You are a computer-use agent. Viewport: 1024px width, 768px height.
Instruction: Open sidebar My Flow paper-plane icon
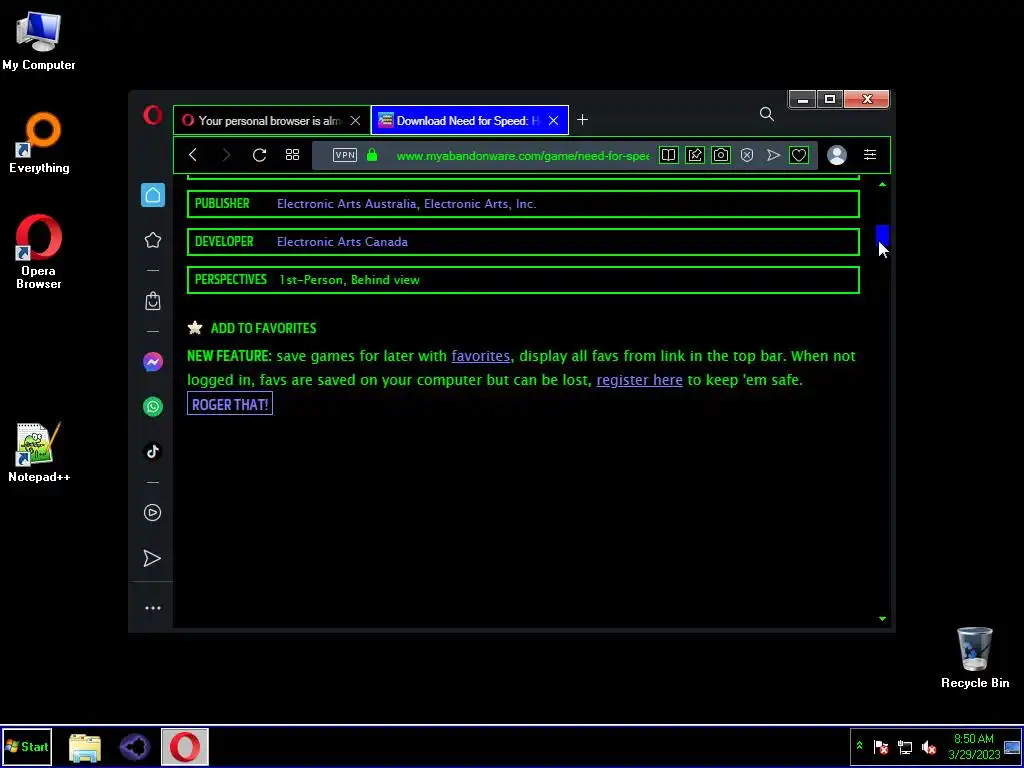click(x=152, y=558)
